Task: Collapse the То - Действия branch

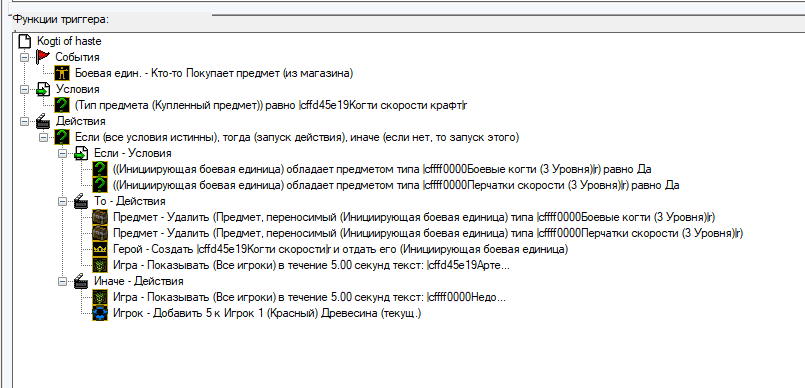Action: 62,201
